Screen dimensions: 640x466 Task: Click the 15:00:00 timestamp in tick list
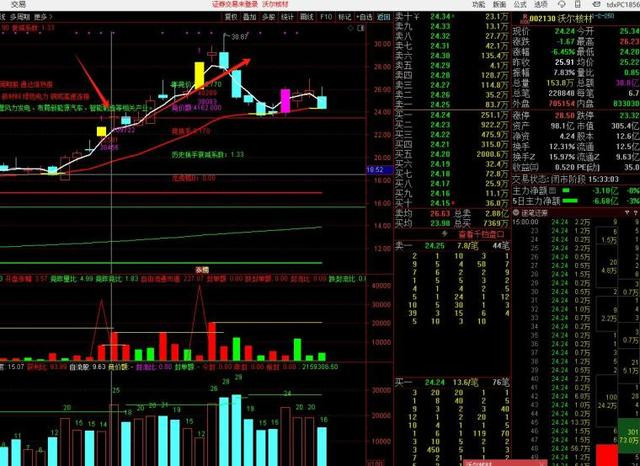526,222
